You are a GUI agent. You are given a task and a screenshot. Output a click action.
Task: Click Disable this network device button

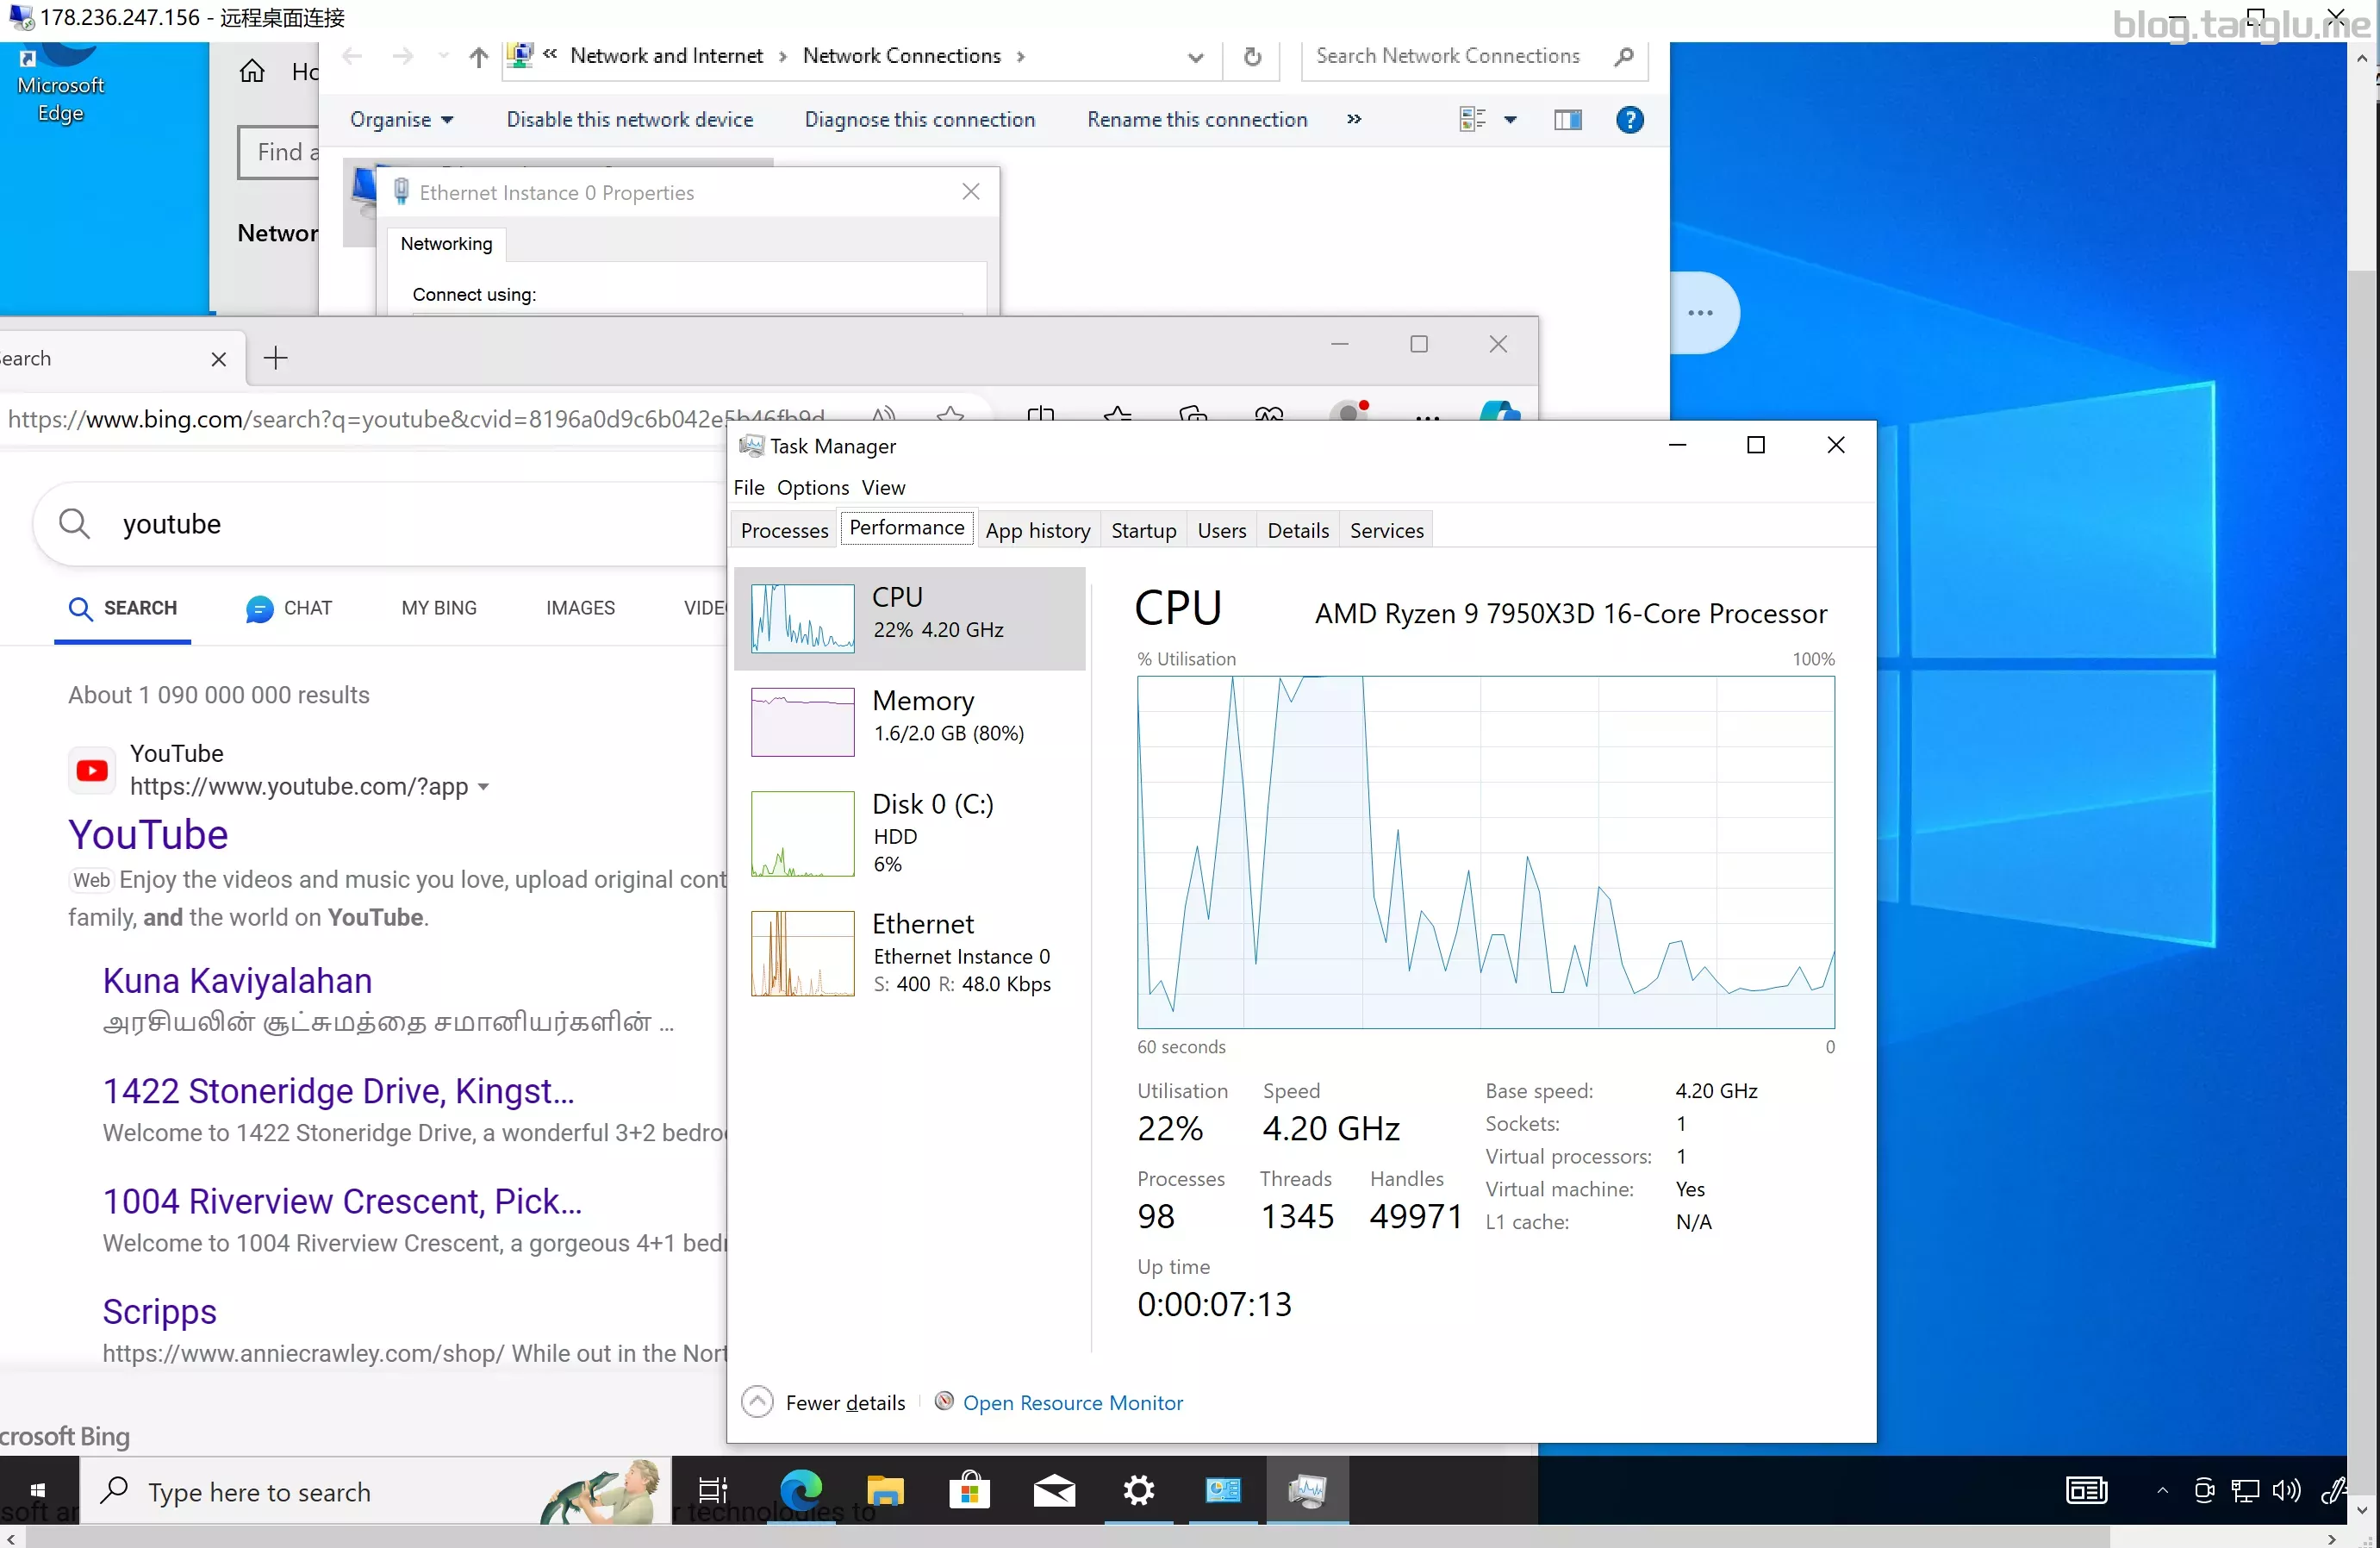[x=628, y=120]
